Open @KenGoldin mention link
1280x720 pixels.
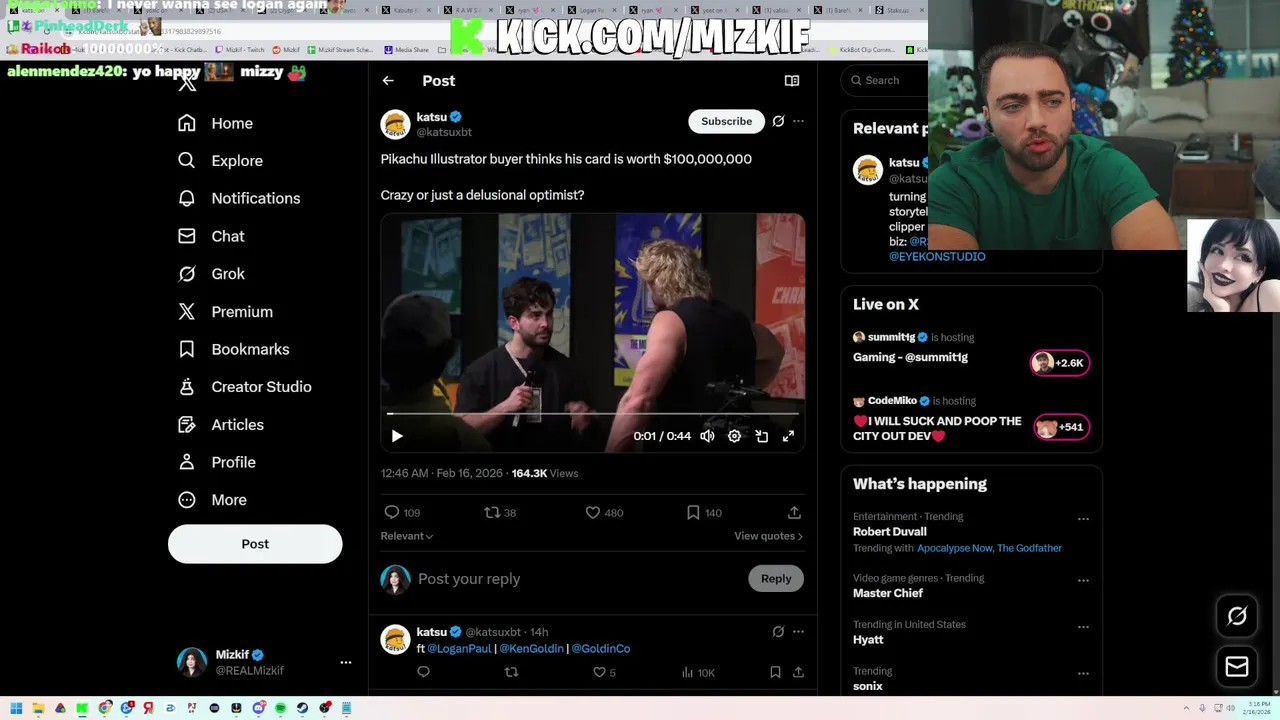pos(531,649)
